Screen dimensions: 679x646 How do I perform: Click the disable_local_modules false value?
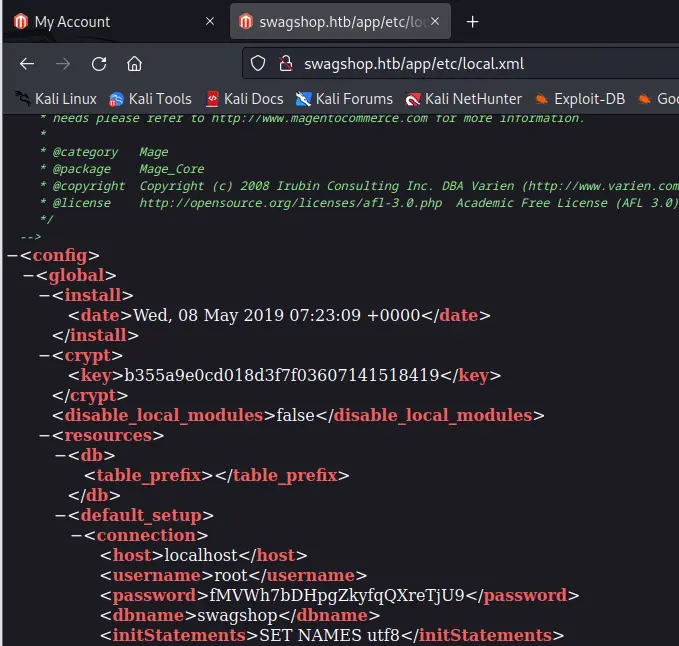(295, 415)
